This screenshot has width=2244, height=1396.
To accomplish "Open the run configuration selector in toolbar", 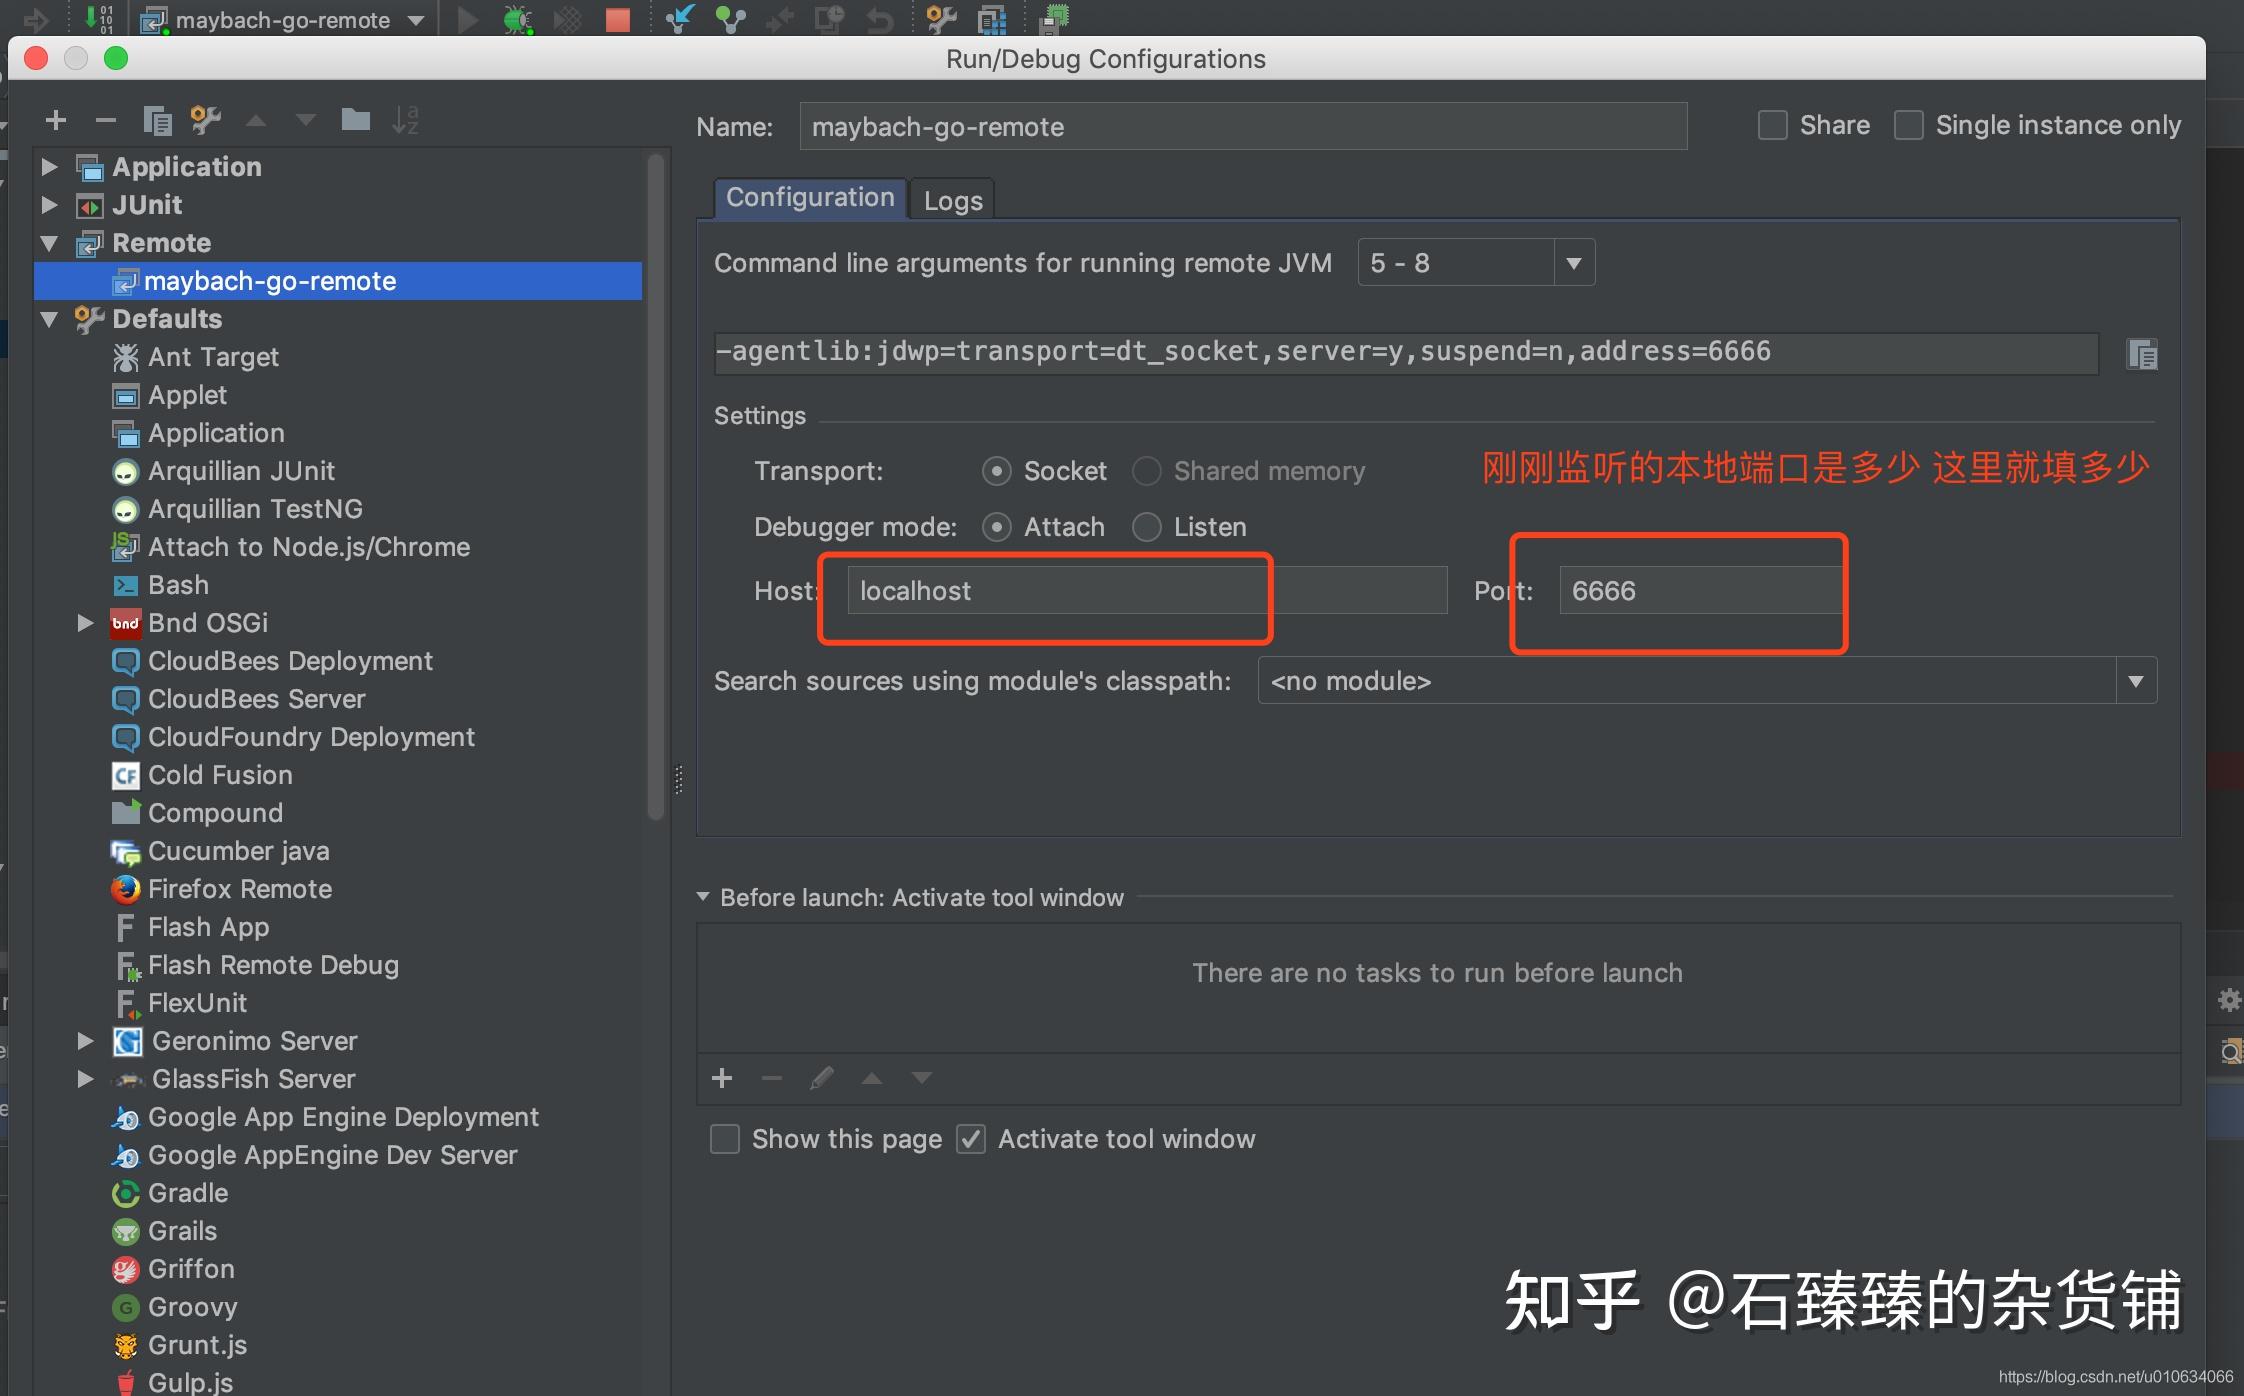I will [283, 19].
